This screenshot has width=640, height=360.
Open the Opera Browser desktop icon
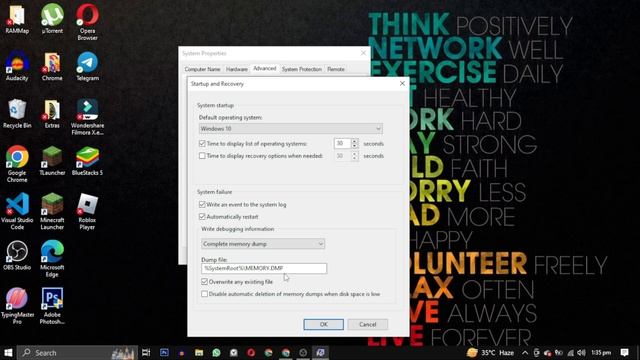coord(87,22)
